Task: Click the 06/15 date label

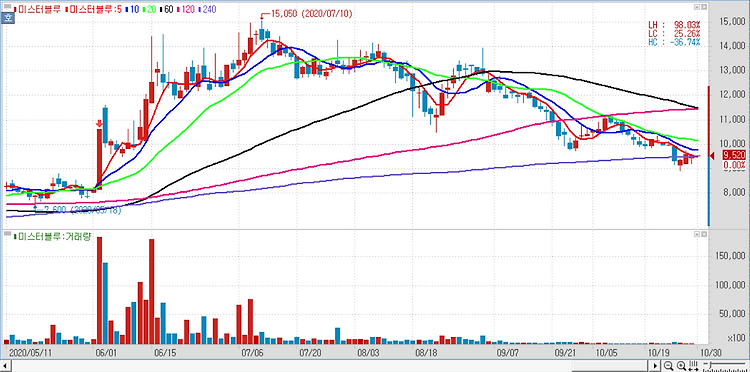Action: [165, 352]
